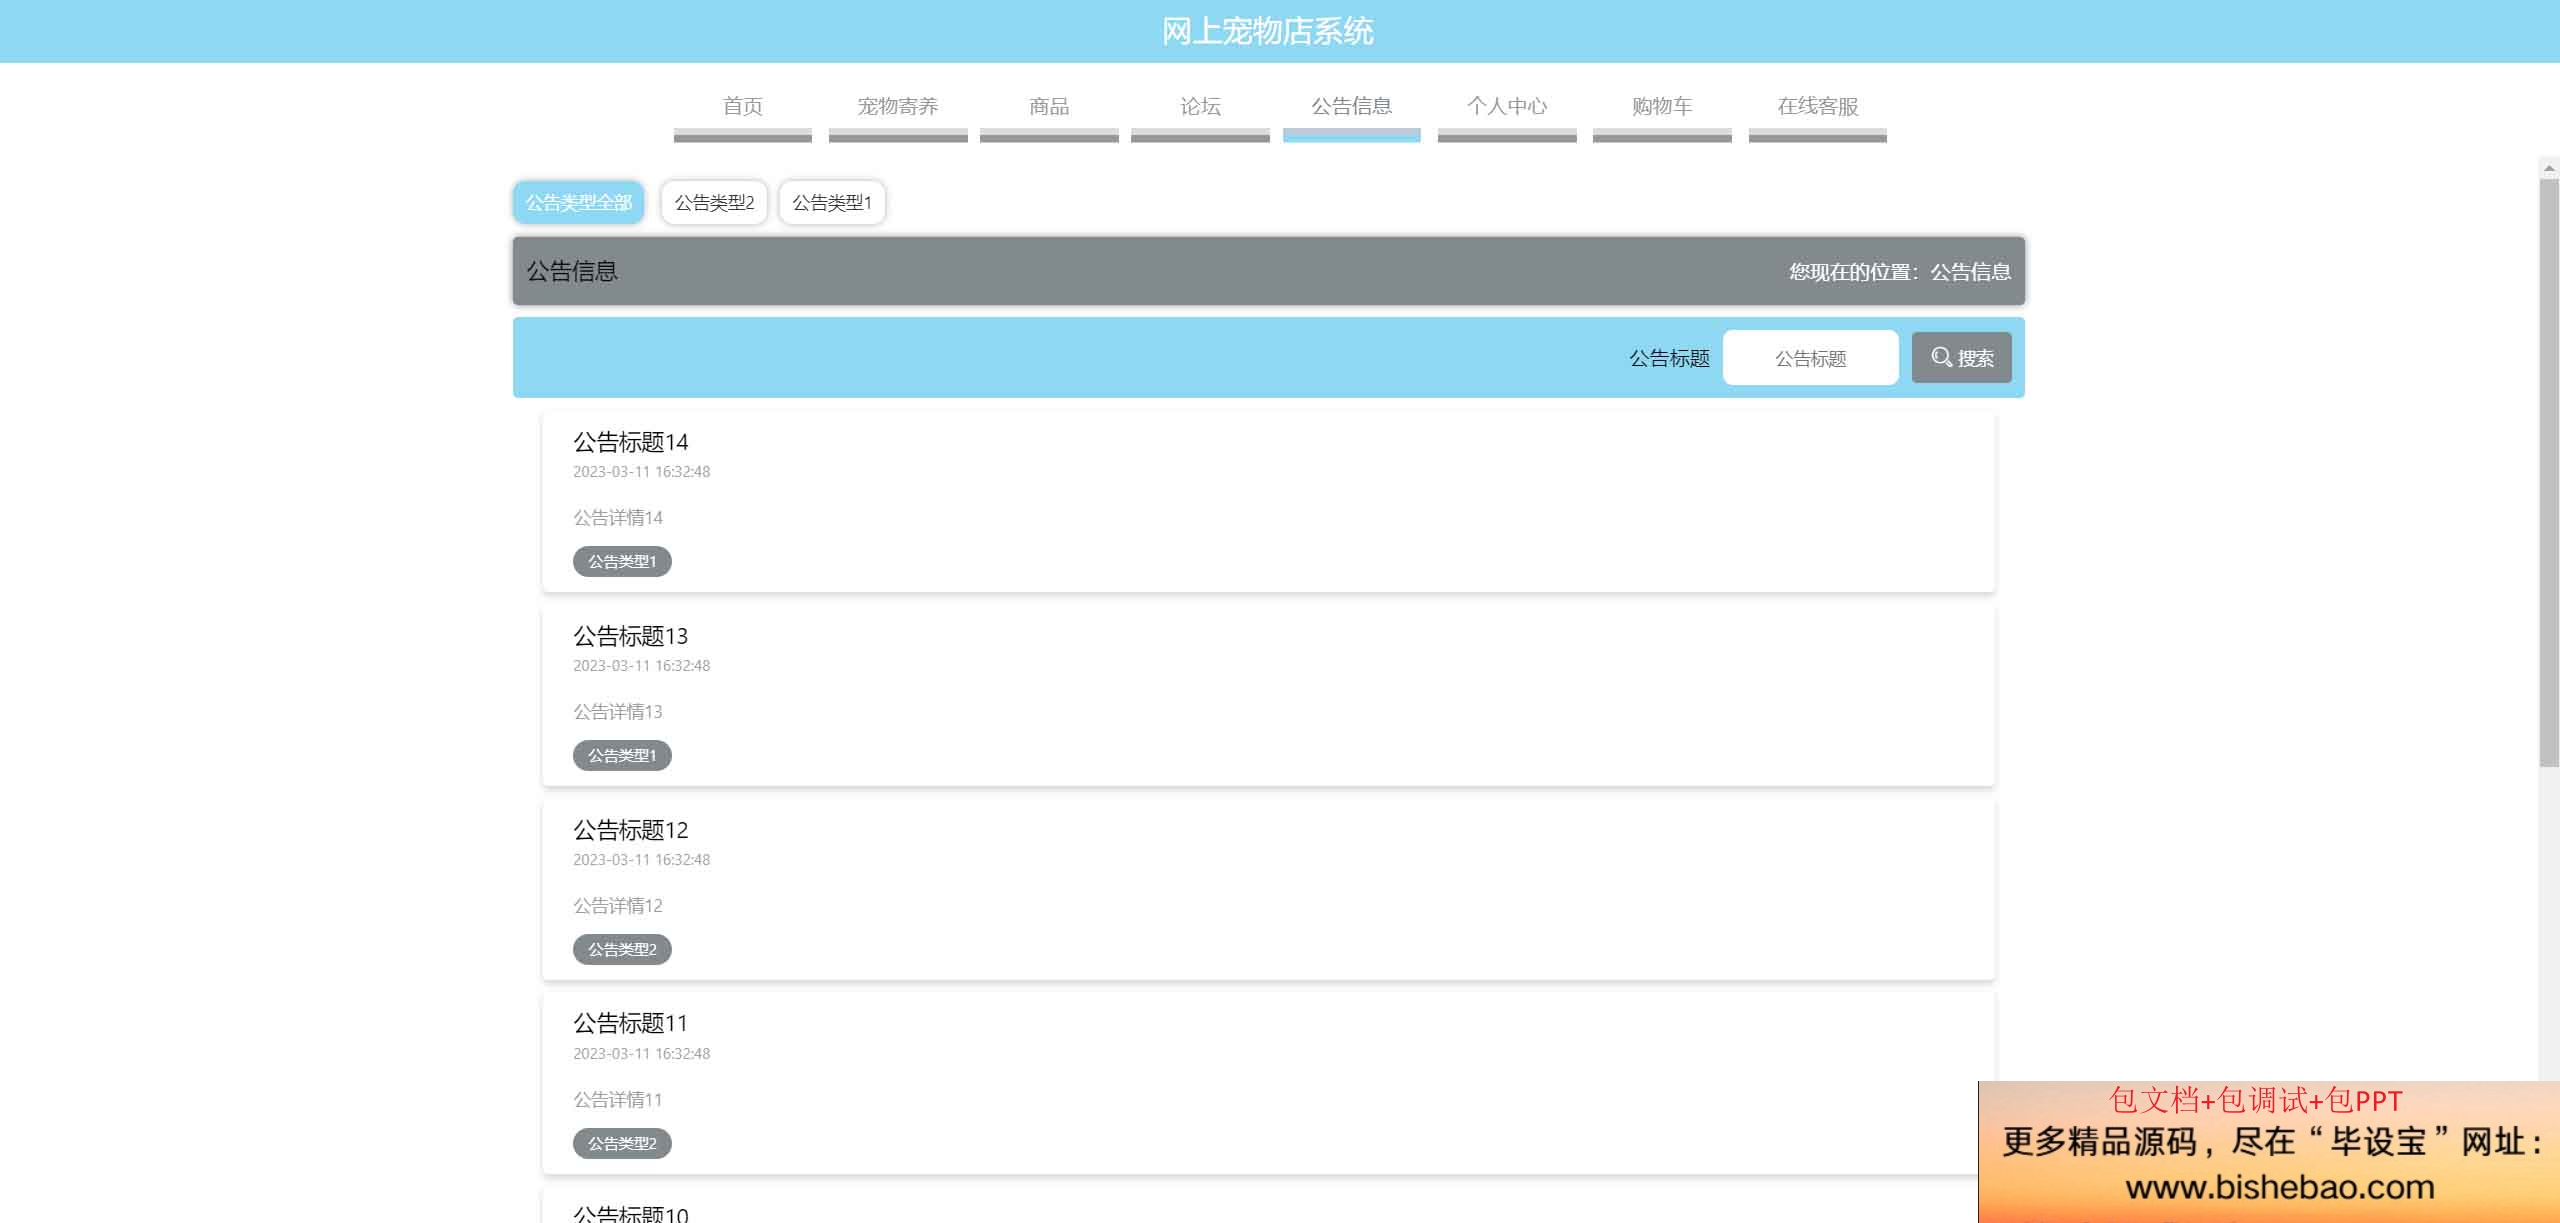Open the 论坛 tab
The height and width of the screenshot is (1223, 2560).
tap(1200, 106)
